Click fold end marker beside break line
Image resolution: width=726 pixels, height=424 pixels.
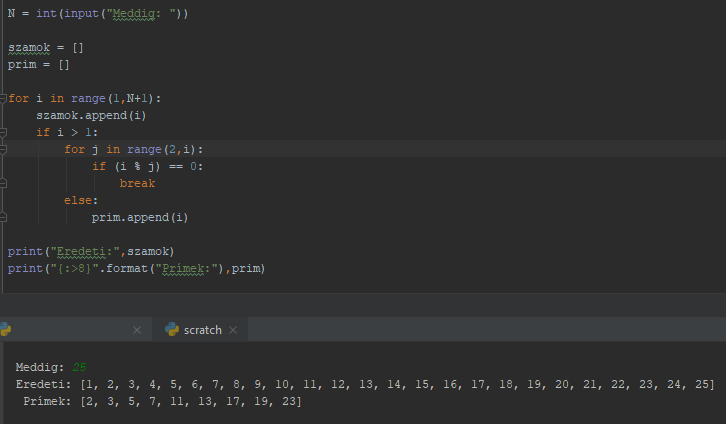4,184
